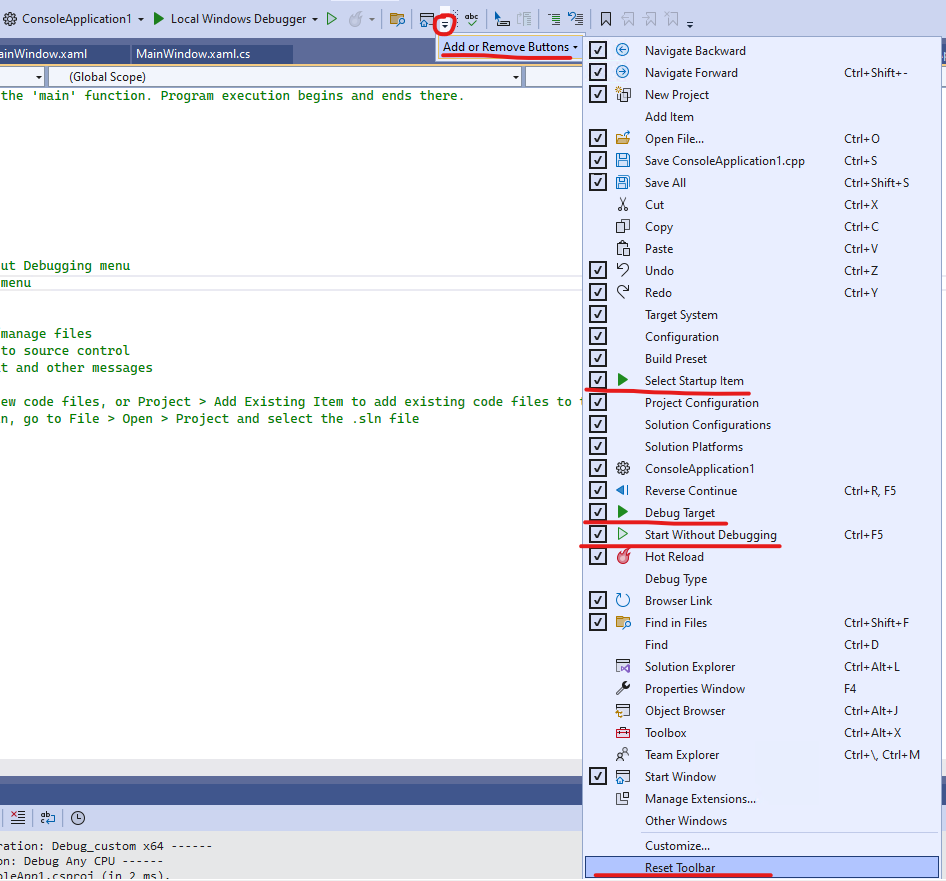Toggle the Start Without Debugging checkbox
The width and height of the screenshot is (946, 881).
(x=598, y=535)
